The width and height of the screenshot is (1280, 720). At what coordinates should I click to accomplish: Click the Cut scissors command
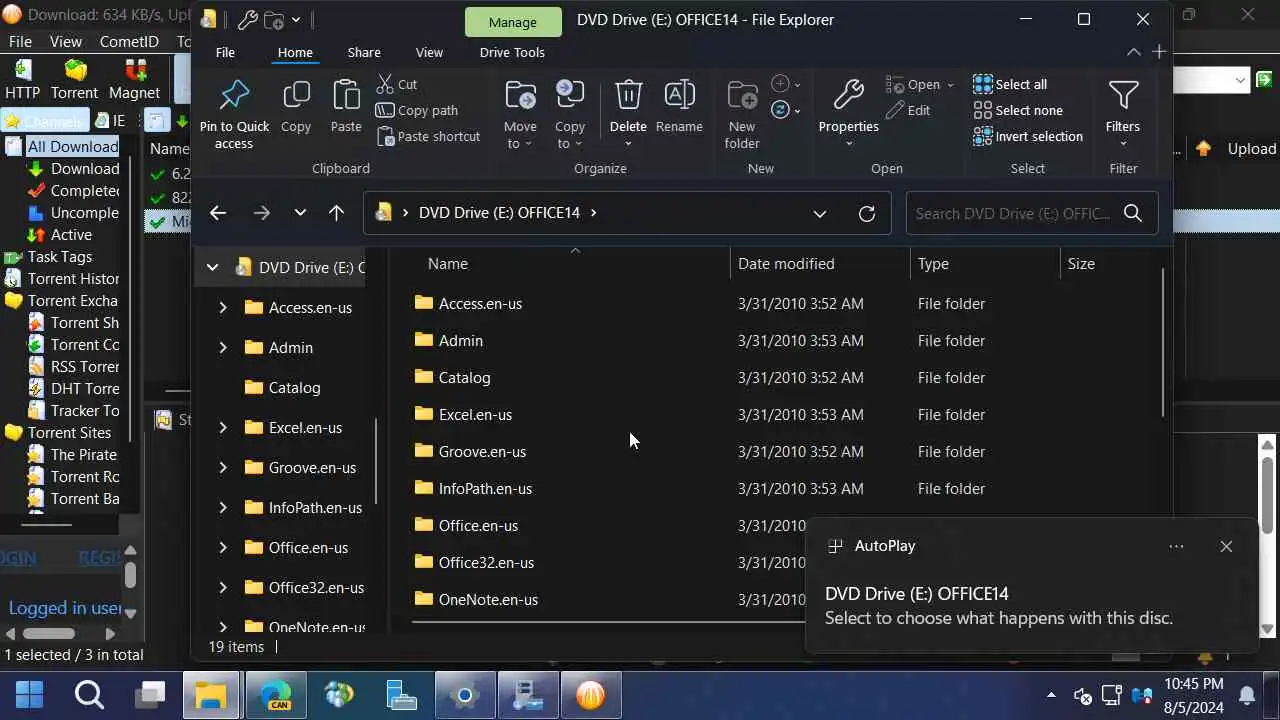coord(397,84)
